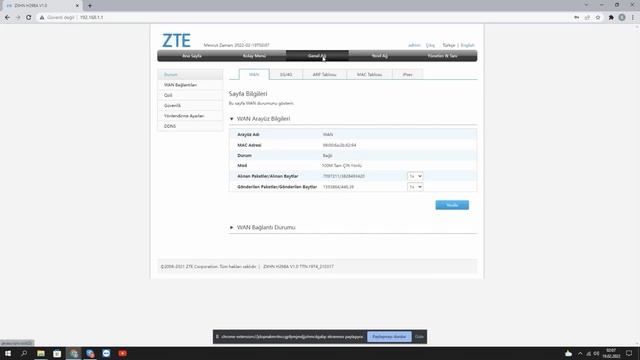Click the blue Yenile refresh button
Screen dimensions: 640x360
[452, 205]
